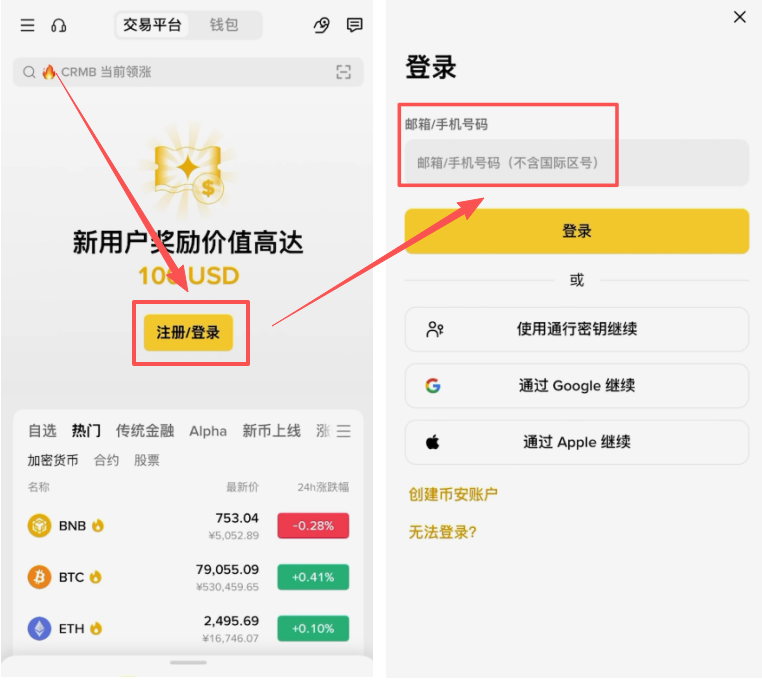
Task: Select the 自选 market tab
Action: click(42, 431)
